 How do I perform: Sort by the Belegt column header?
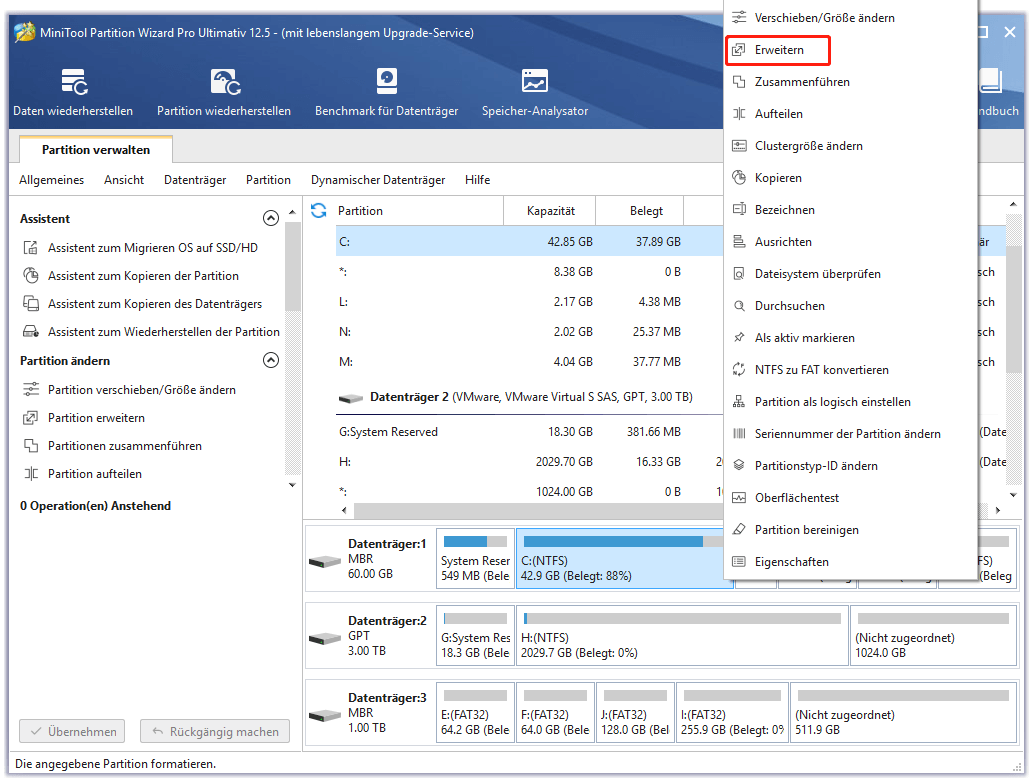[640, 211]
